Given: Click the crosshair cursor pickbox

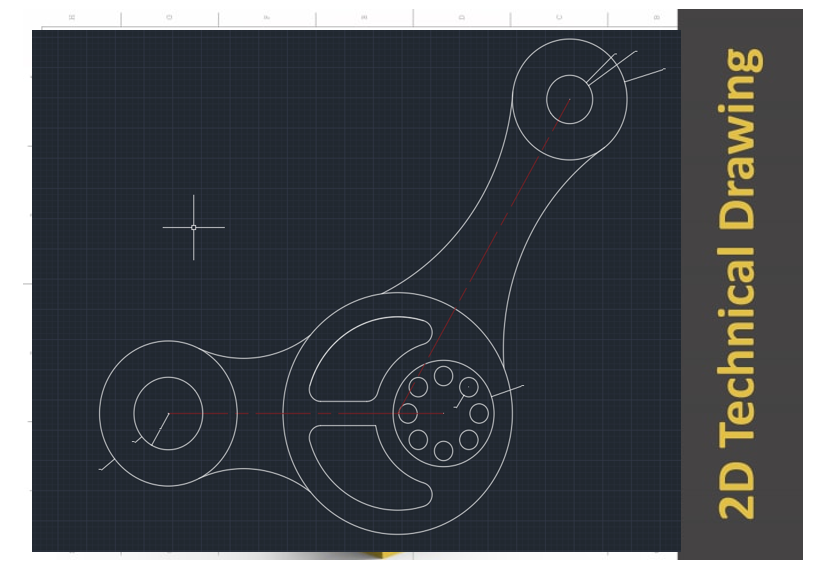Looking at the screenshot, I should [194, 227].
